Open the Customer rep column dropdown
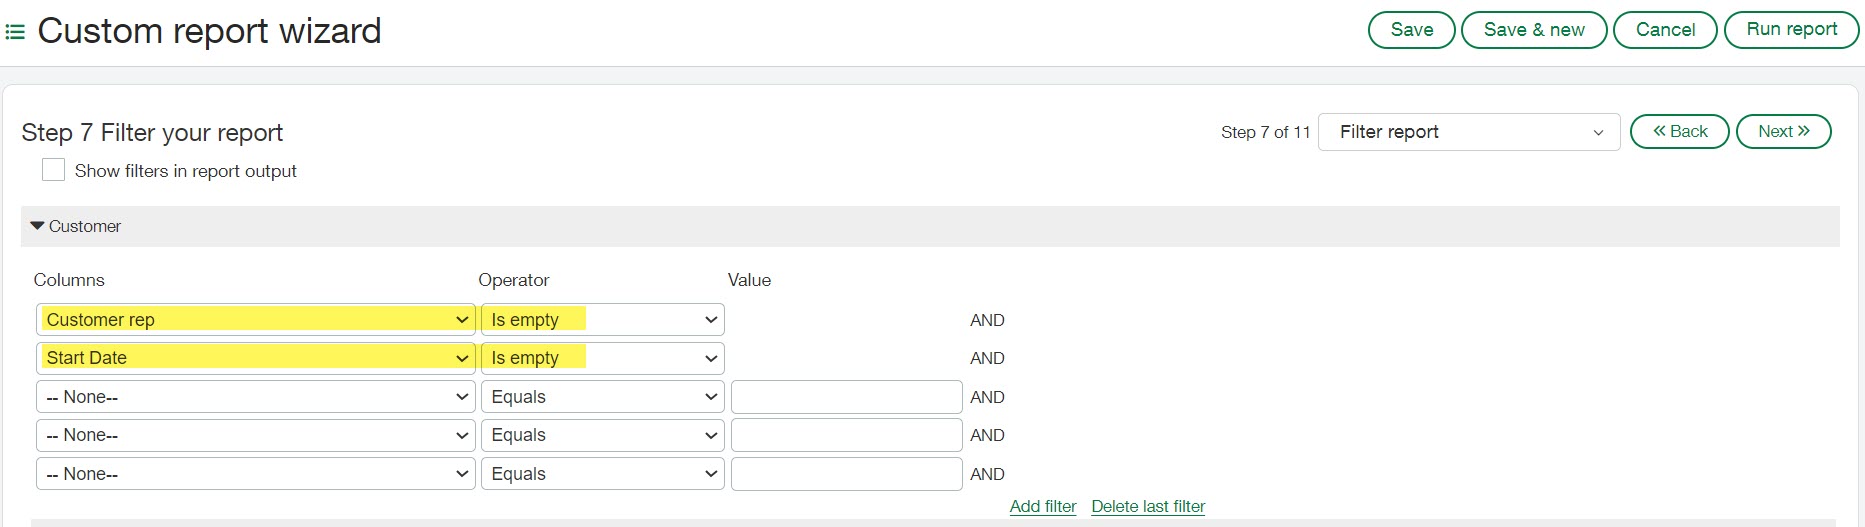 point(255,320)
